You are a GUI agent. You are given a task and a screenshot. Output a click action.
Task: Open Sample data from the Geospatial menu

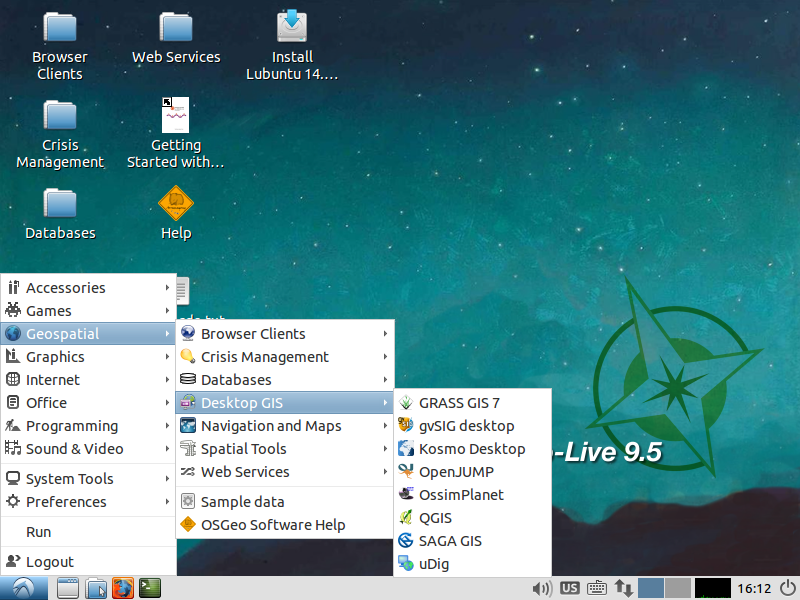pos(285,502)
